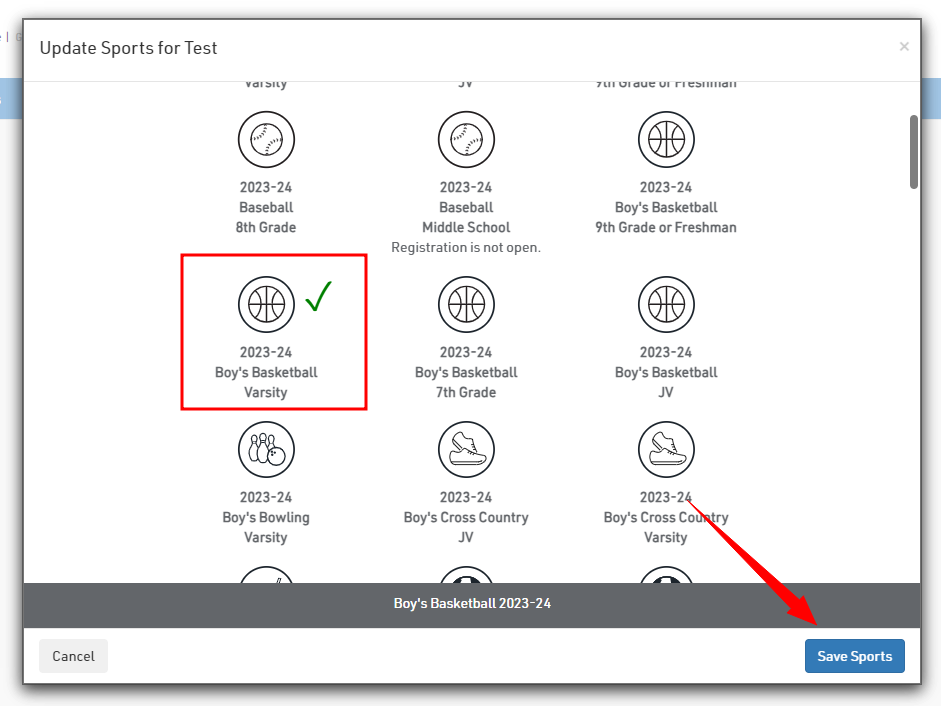Pick the Boy's Basketball JV icon

666,304
